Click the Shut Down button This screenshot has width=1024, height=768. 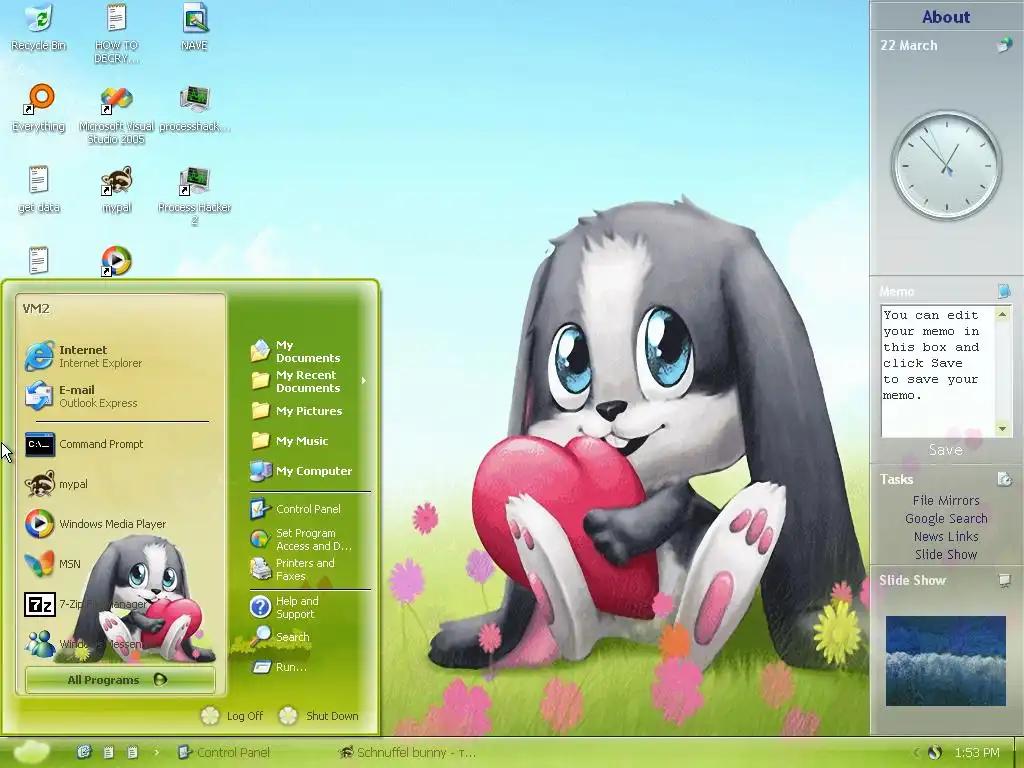click(319, 716)
